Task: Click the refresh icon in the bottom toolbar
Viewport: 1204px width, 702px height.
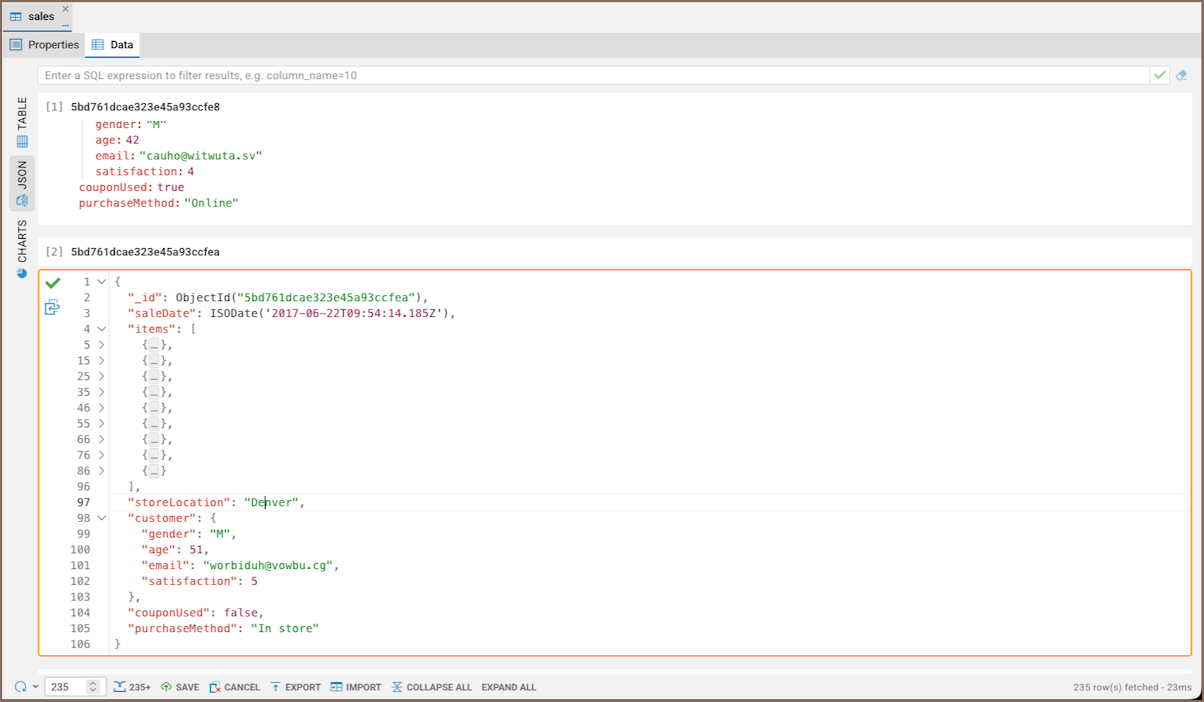Action: coord(20,687)
